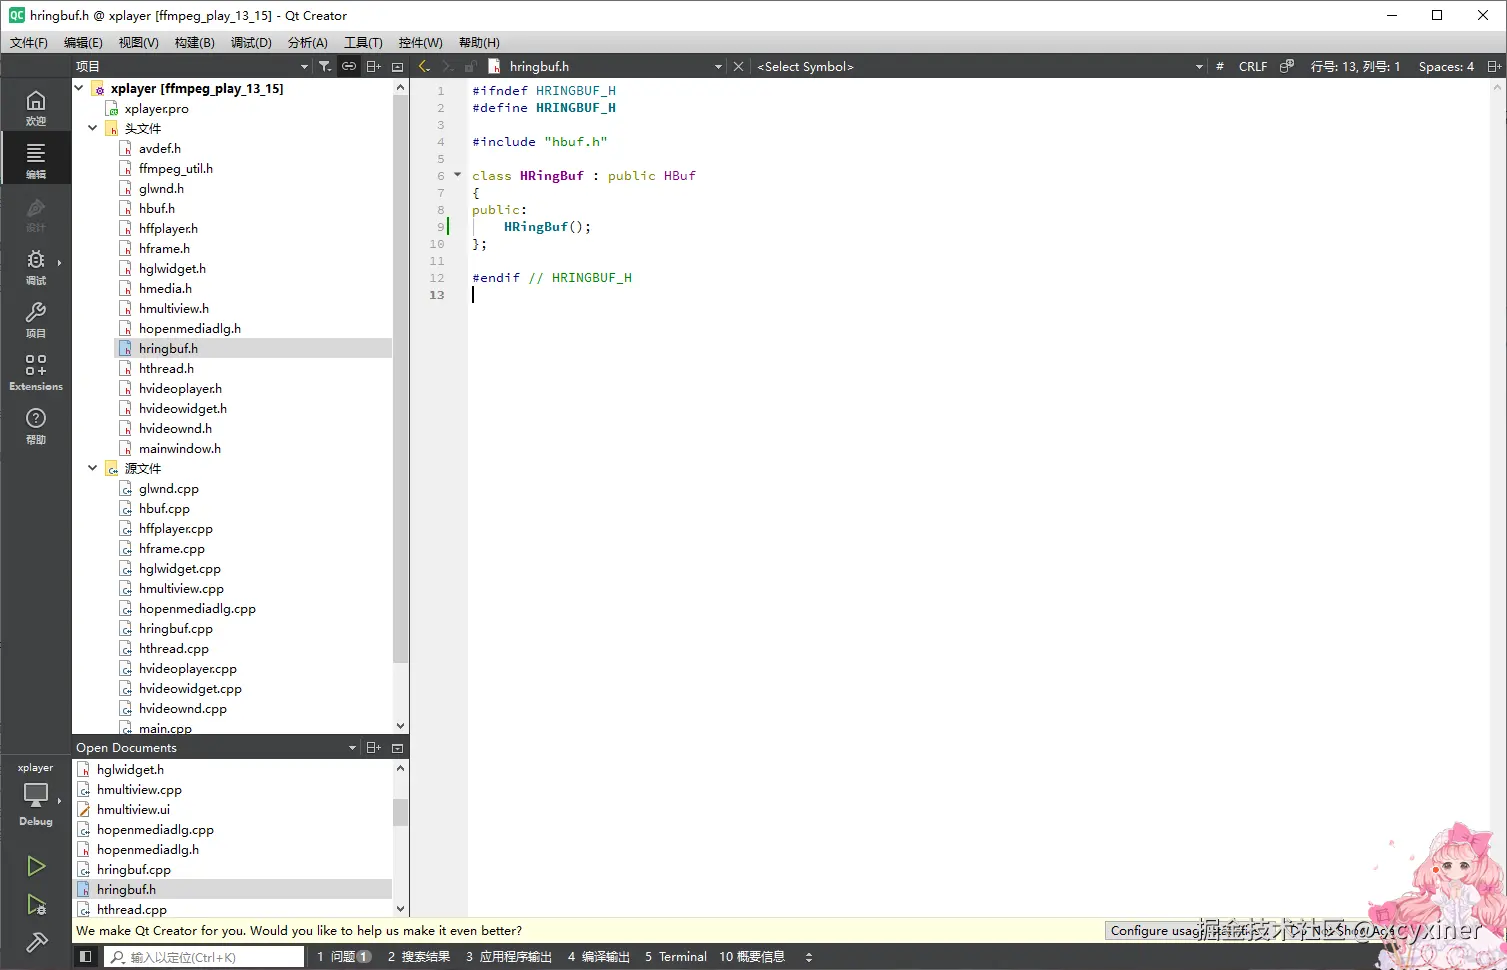Toggle synchronize with editor link icon
1507x970 pixels.
click(x=349, y=66)
